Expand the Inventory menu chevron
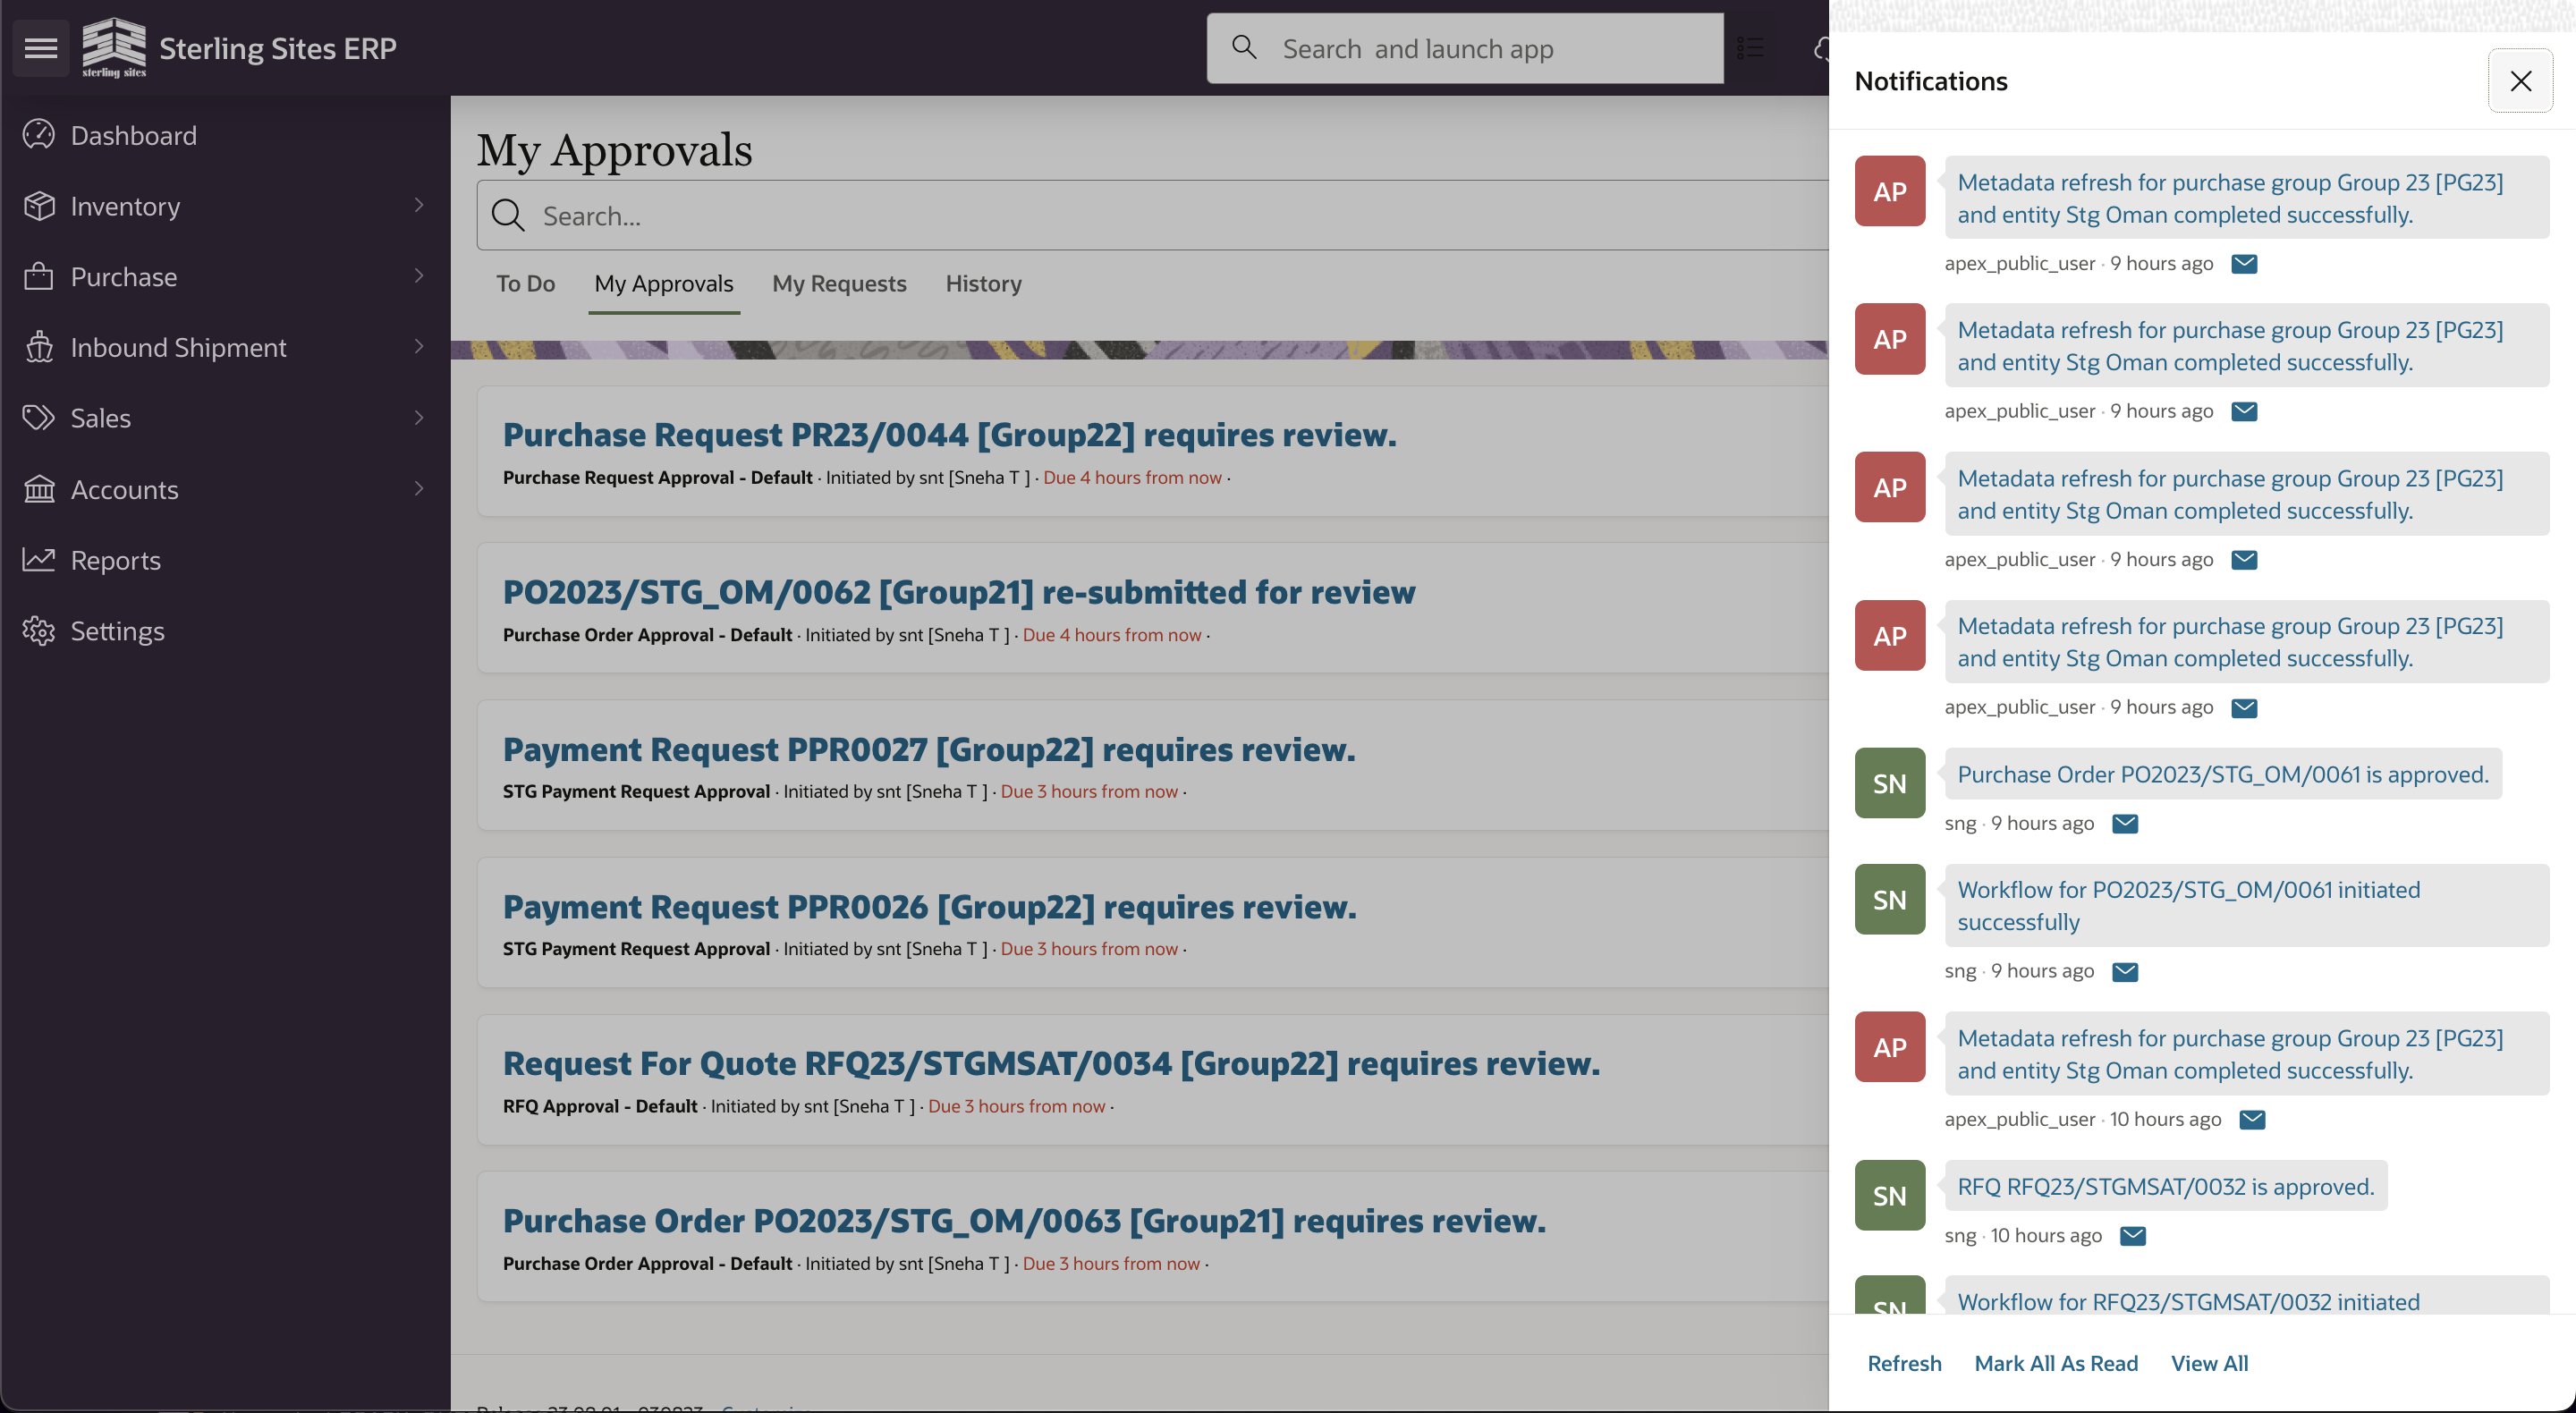Viewport: 2576px width, 1413px height. click(x=419, y=205)
